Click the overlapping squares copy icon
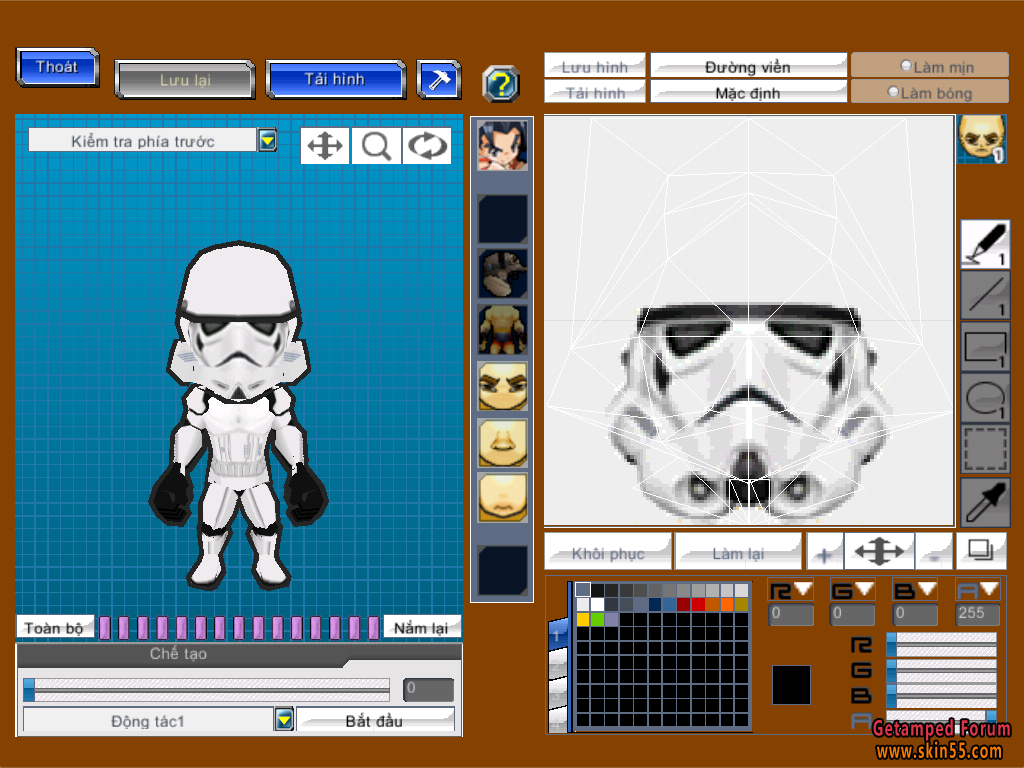This screenshot has height=768, width=1024. click(980, 551)
